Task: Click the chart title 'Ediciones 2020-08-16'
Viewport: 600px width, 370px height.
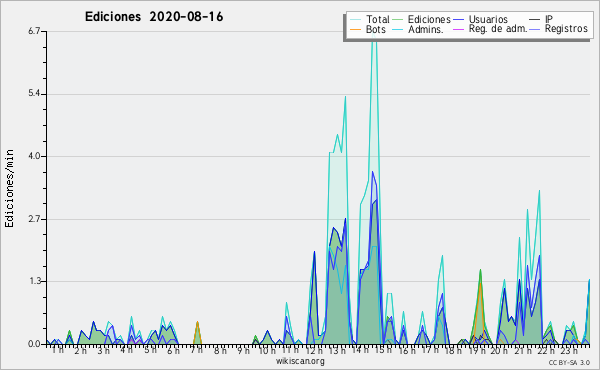Action: coord(154,17)
